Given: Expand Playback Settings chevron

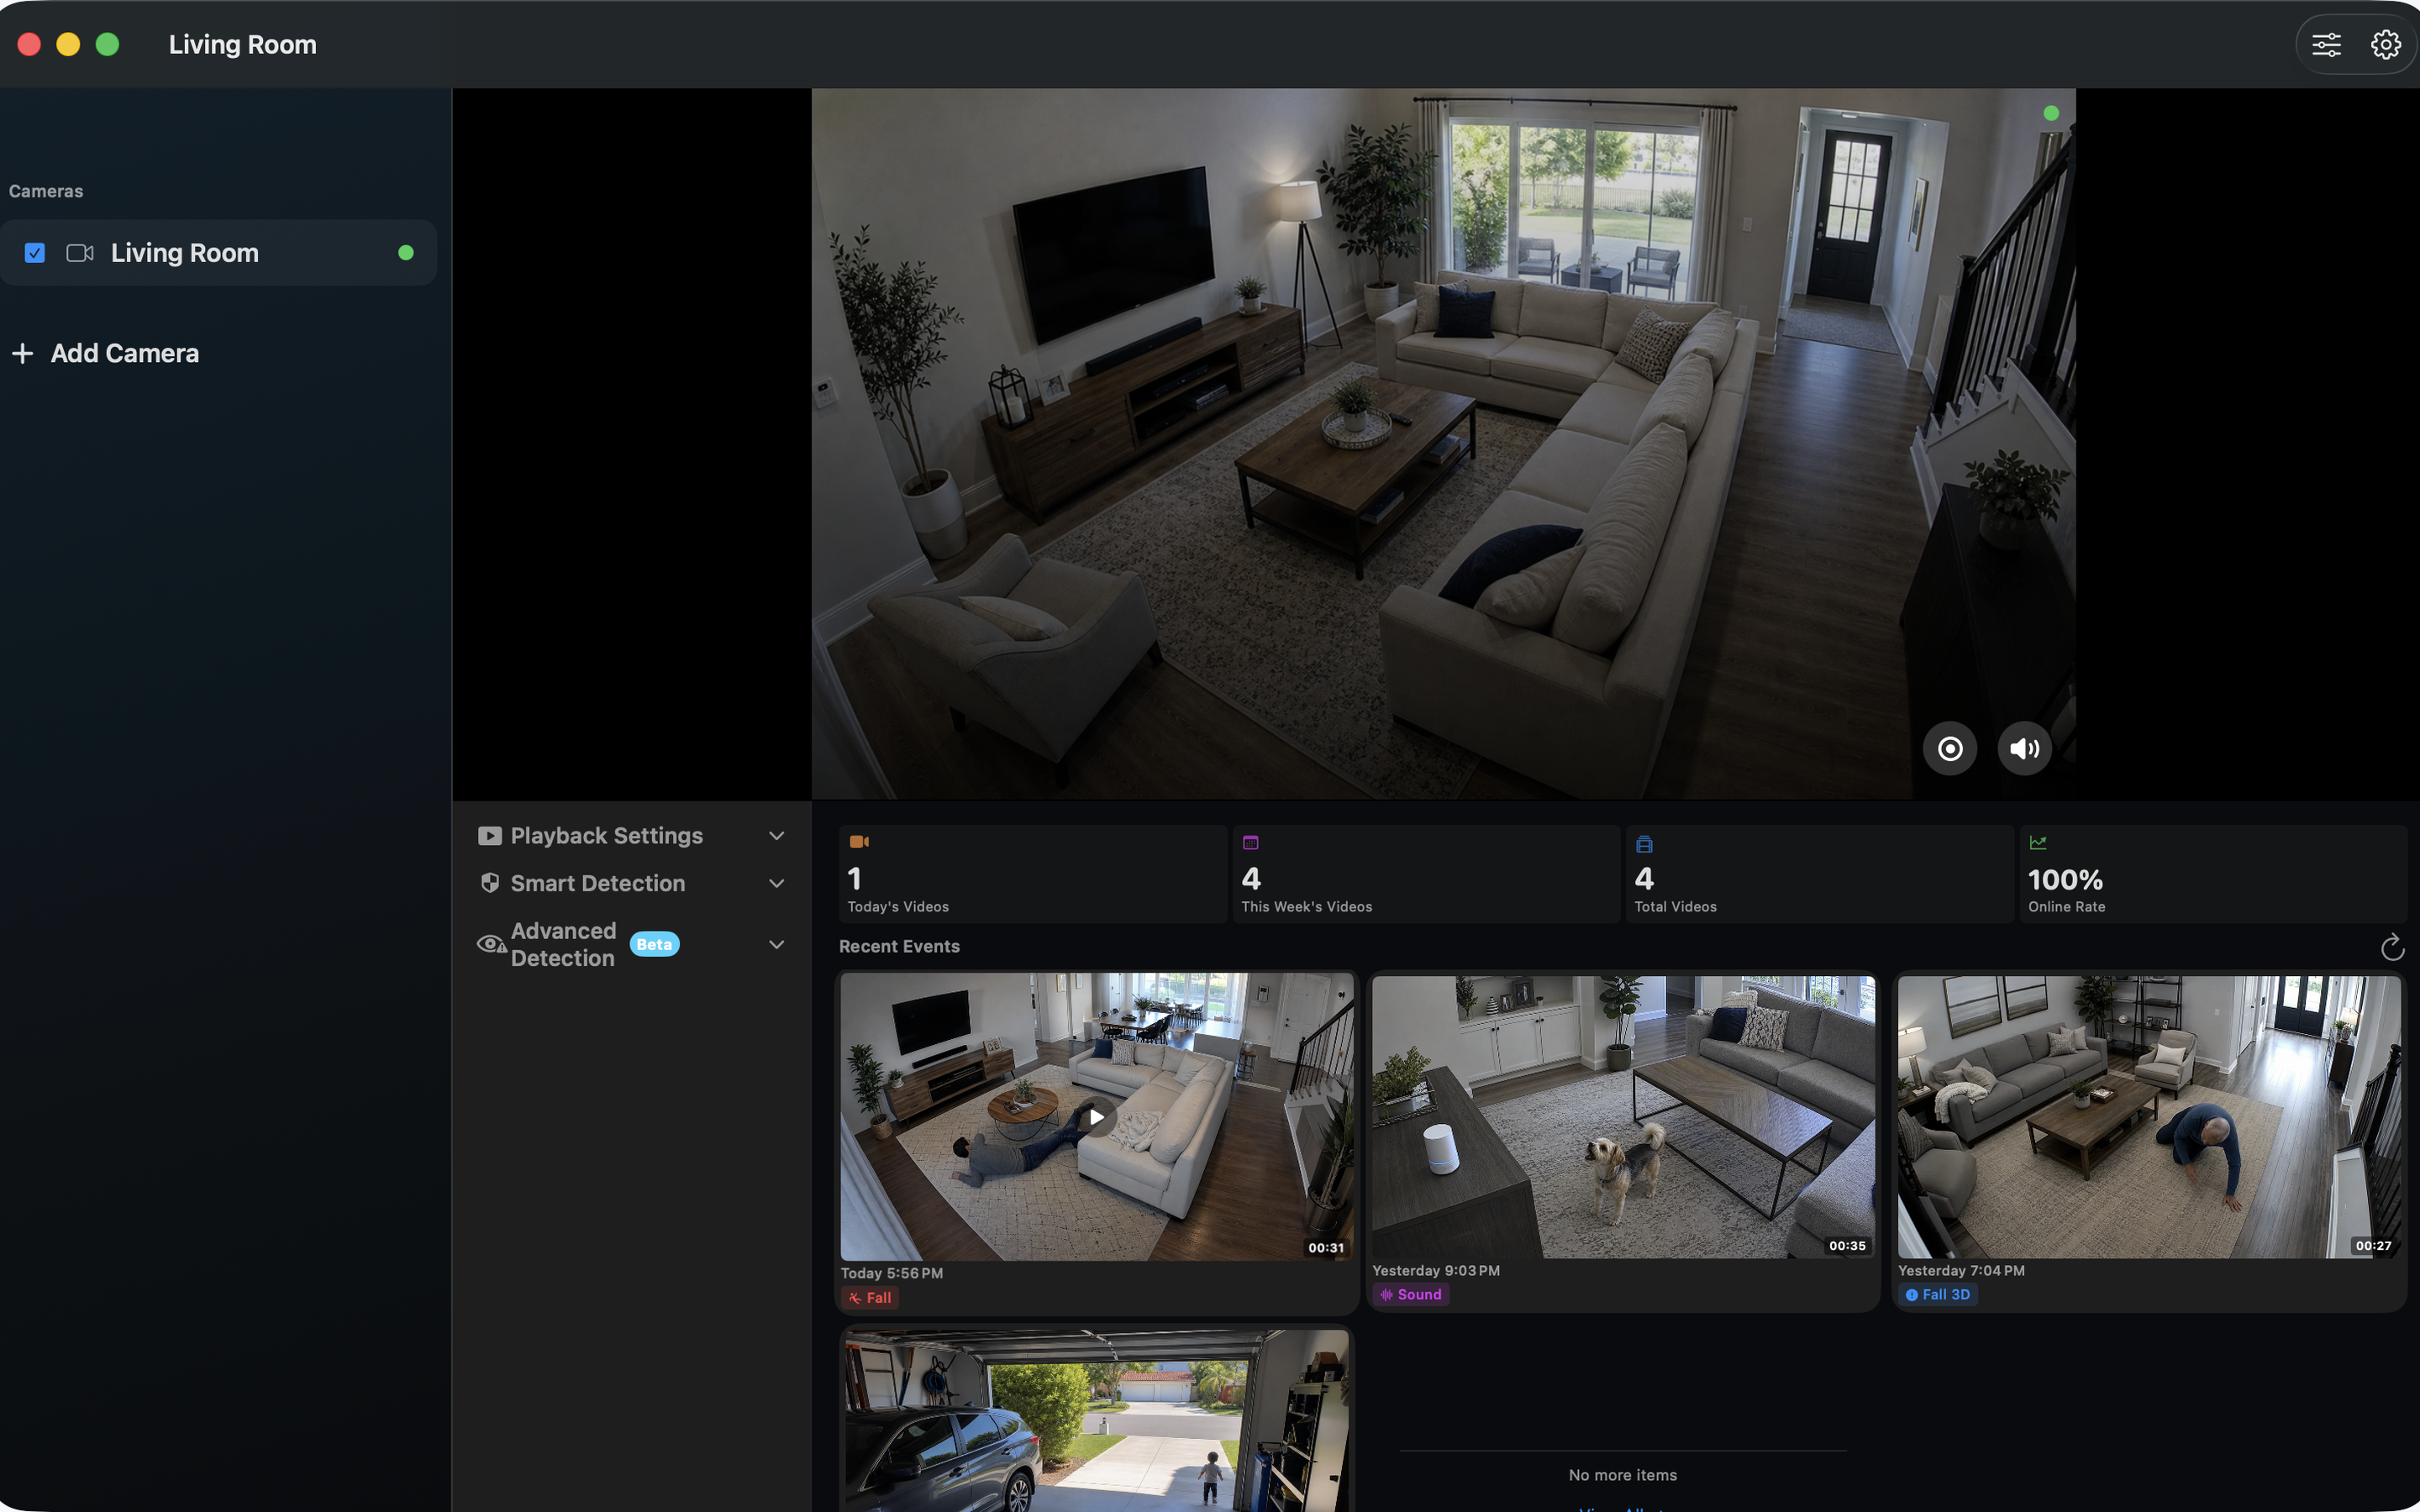Looking at the screenshot, I should click(x=777, y=836).
